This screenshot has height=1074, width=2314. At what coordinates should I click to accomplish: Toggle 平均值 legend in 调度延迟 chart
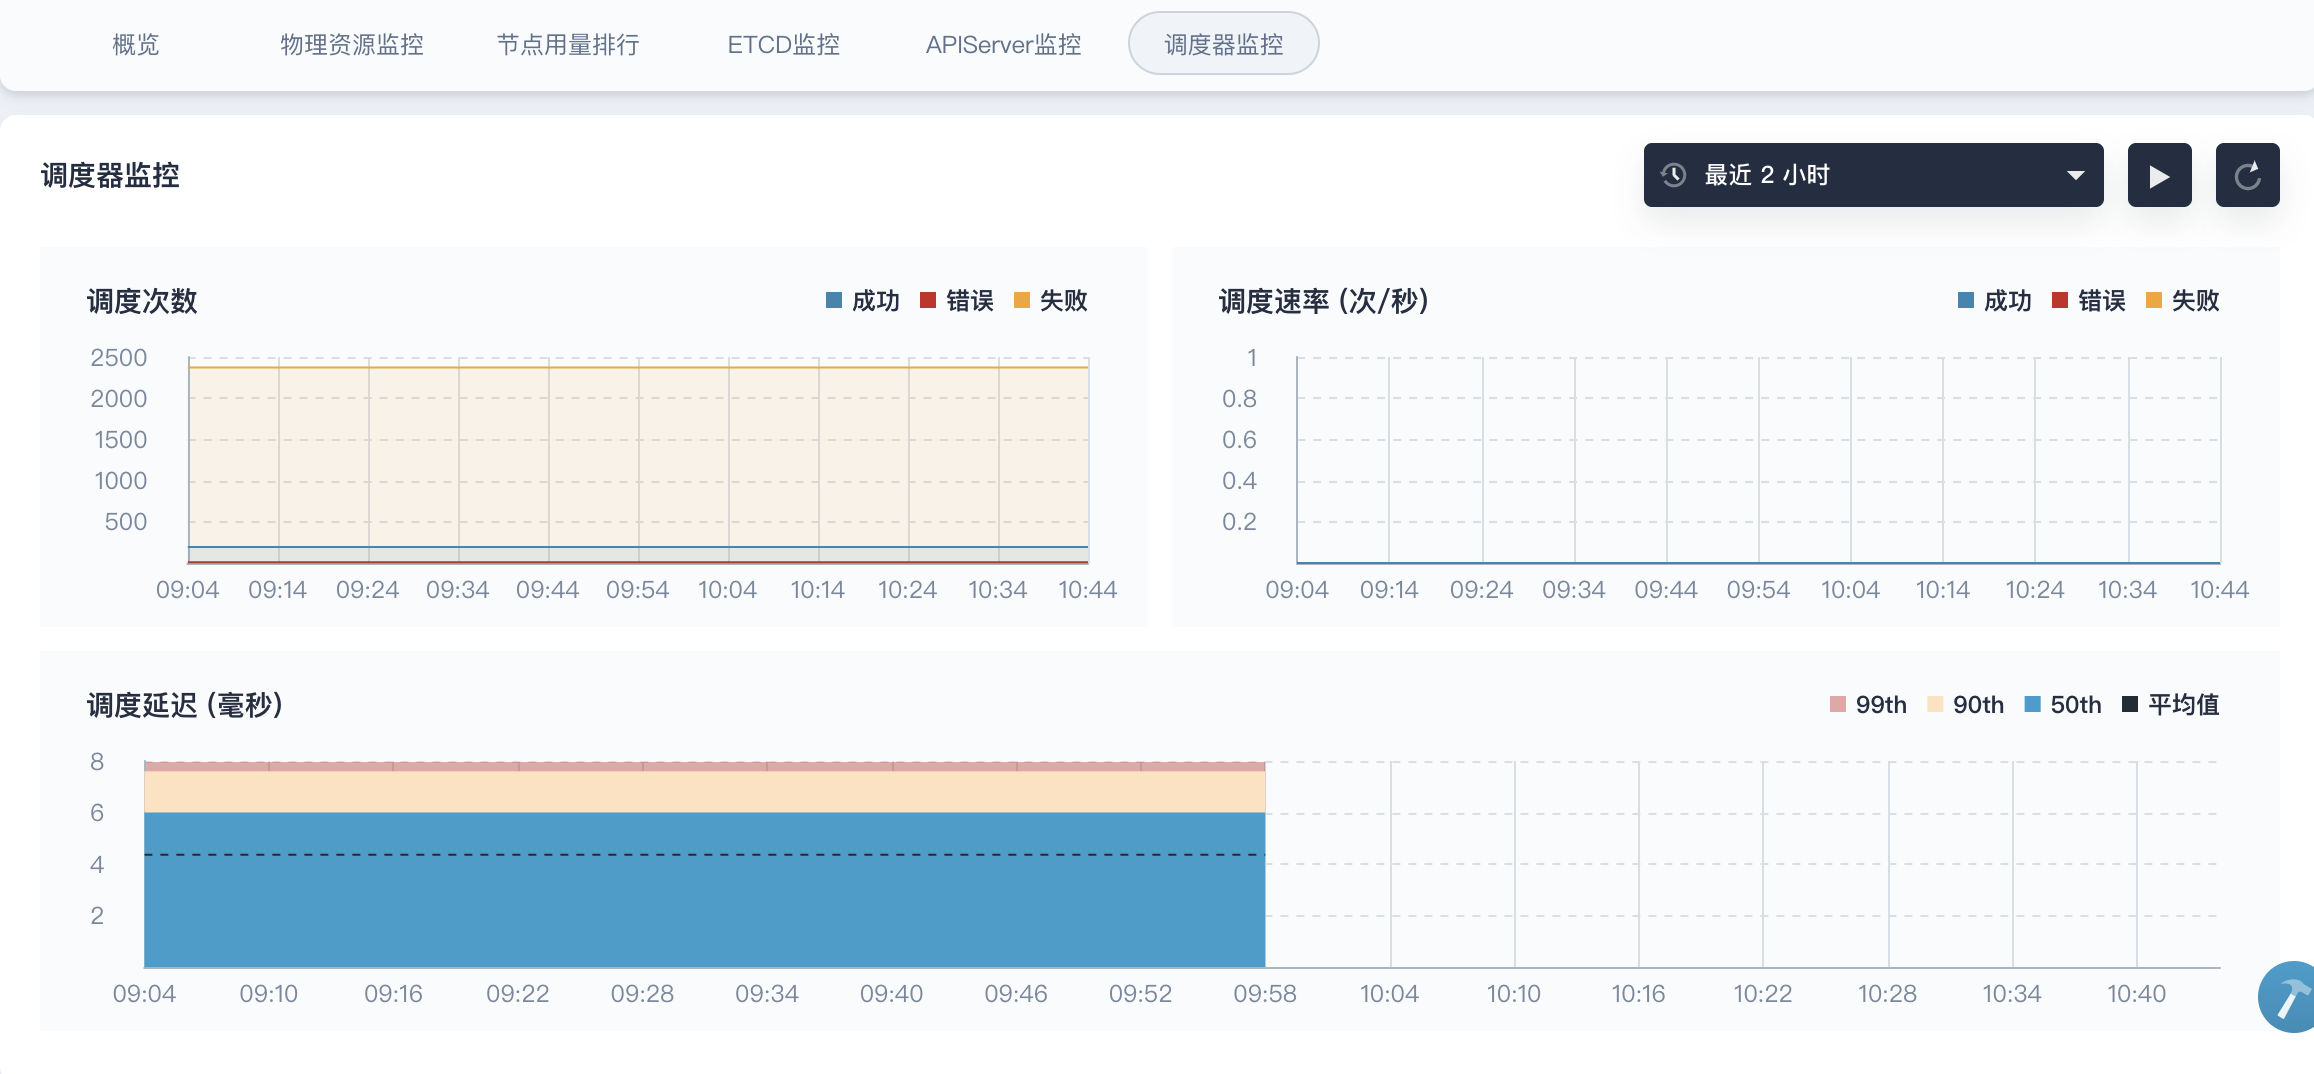2171,704
